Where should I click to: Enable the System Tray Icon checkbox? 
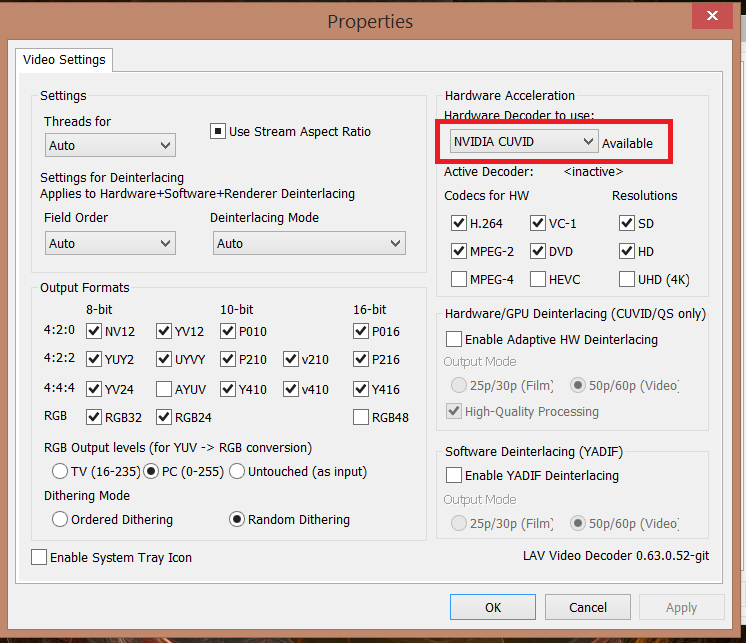tap(39, 557)
